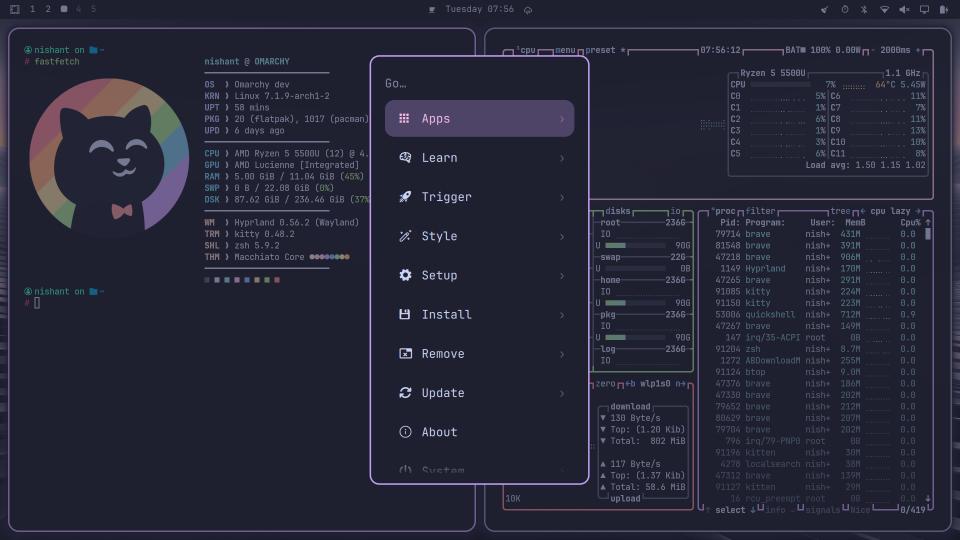Screen dimensions: 960x540
Task: Click the Install floppy disk icon
Action: [x=405, y=314]
